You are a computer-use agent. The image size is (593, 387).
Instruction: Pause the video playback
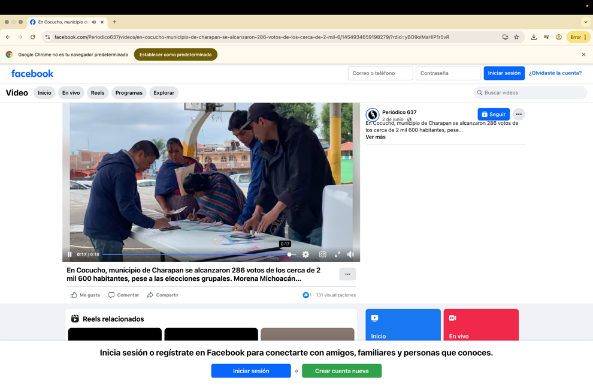[70, 254]
